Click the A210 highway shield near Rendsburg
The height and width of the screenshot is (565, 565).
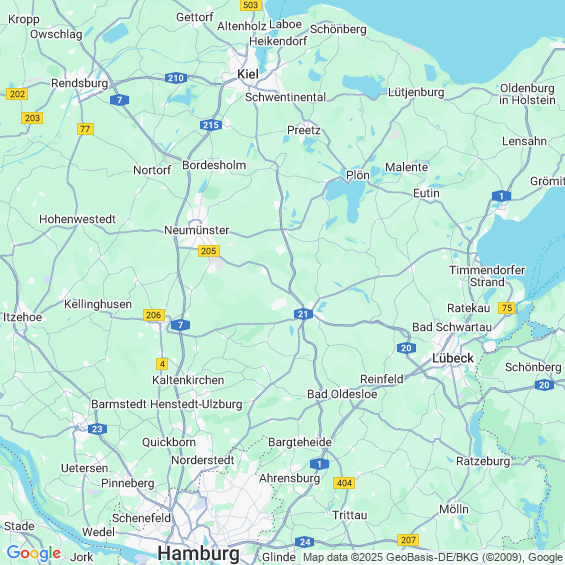pyautogui.click(x=176, y=78)
